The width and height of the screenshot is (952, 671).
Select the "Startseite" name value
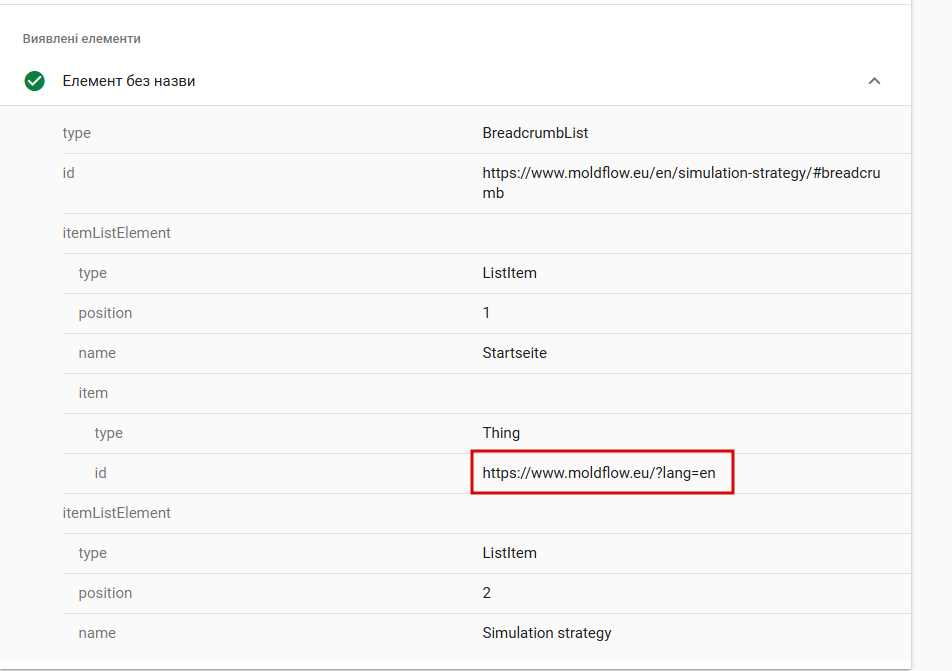pos(514,353)
